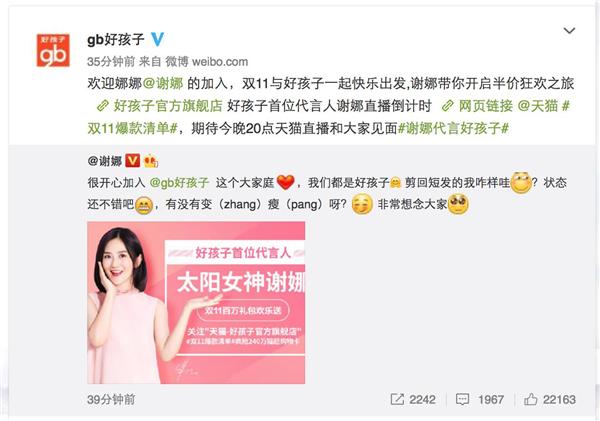Click the red V badge beside @谢娜
The image size is (600, 421).
pyautogui.click(x=132, y=161)
